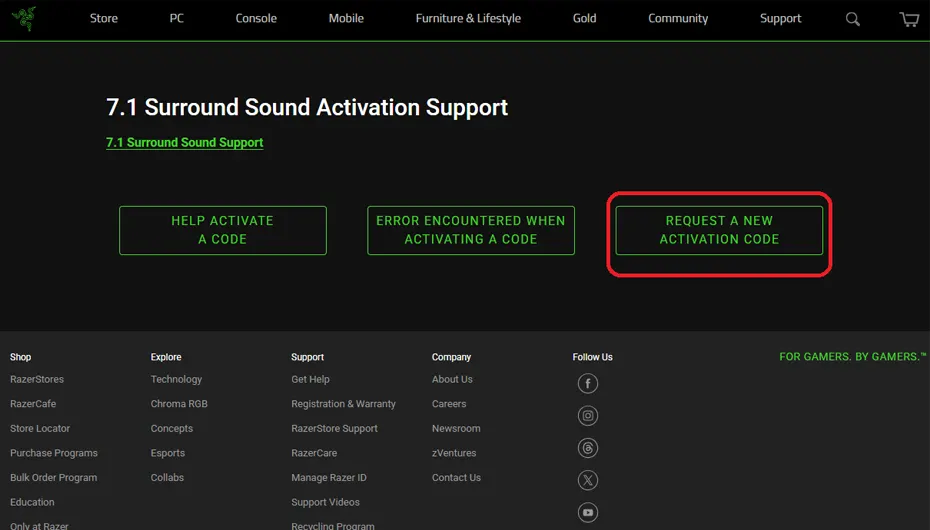Click Error Encountered When Activating a Code

[x=471, y=230]
